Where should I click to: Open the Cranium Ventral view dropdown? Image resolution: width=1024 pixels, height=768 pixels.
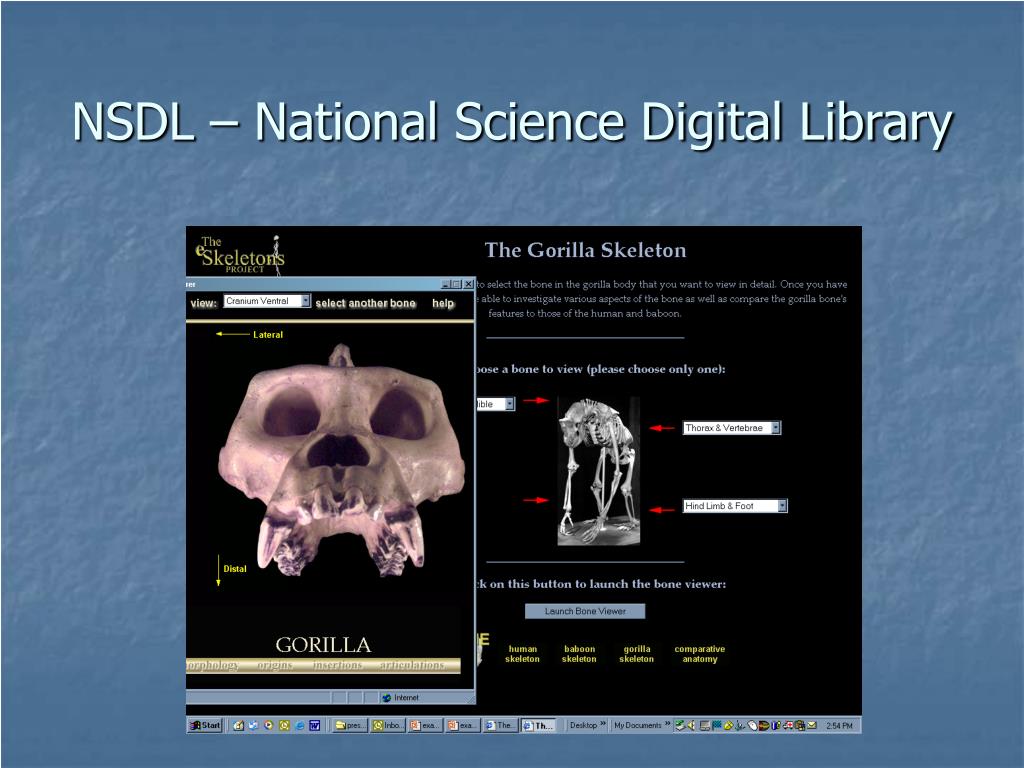tap(267, 301)
